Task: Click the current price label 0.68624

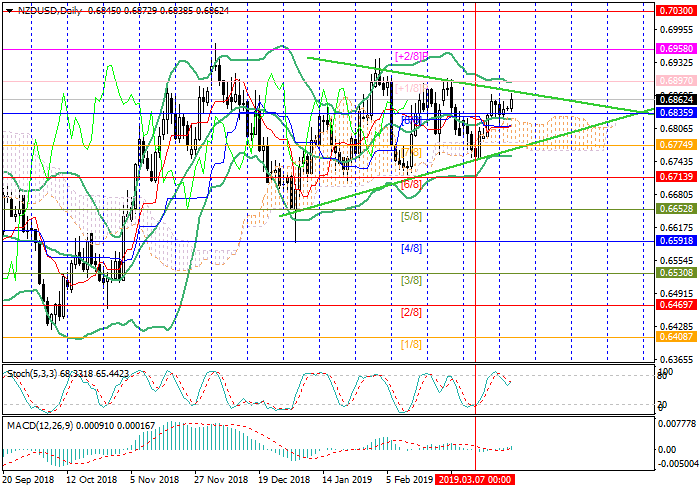Action: click(x=676, y=100)
